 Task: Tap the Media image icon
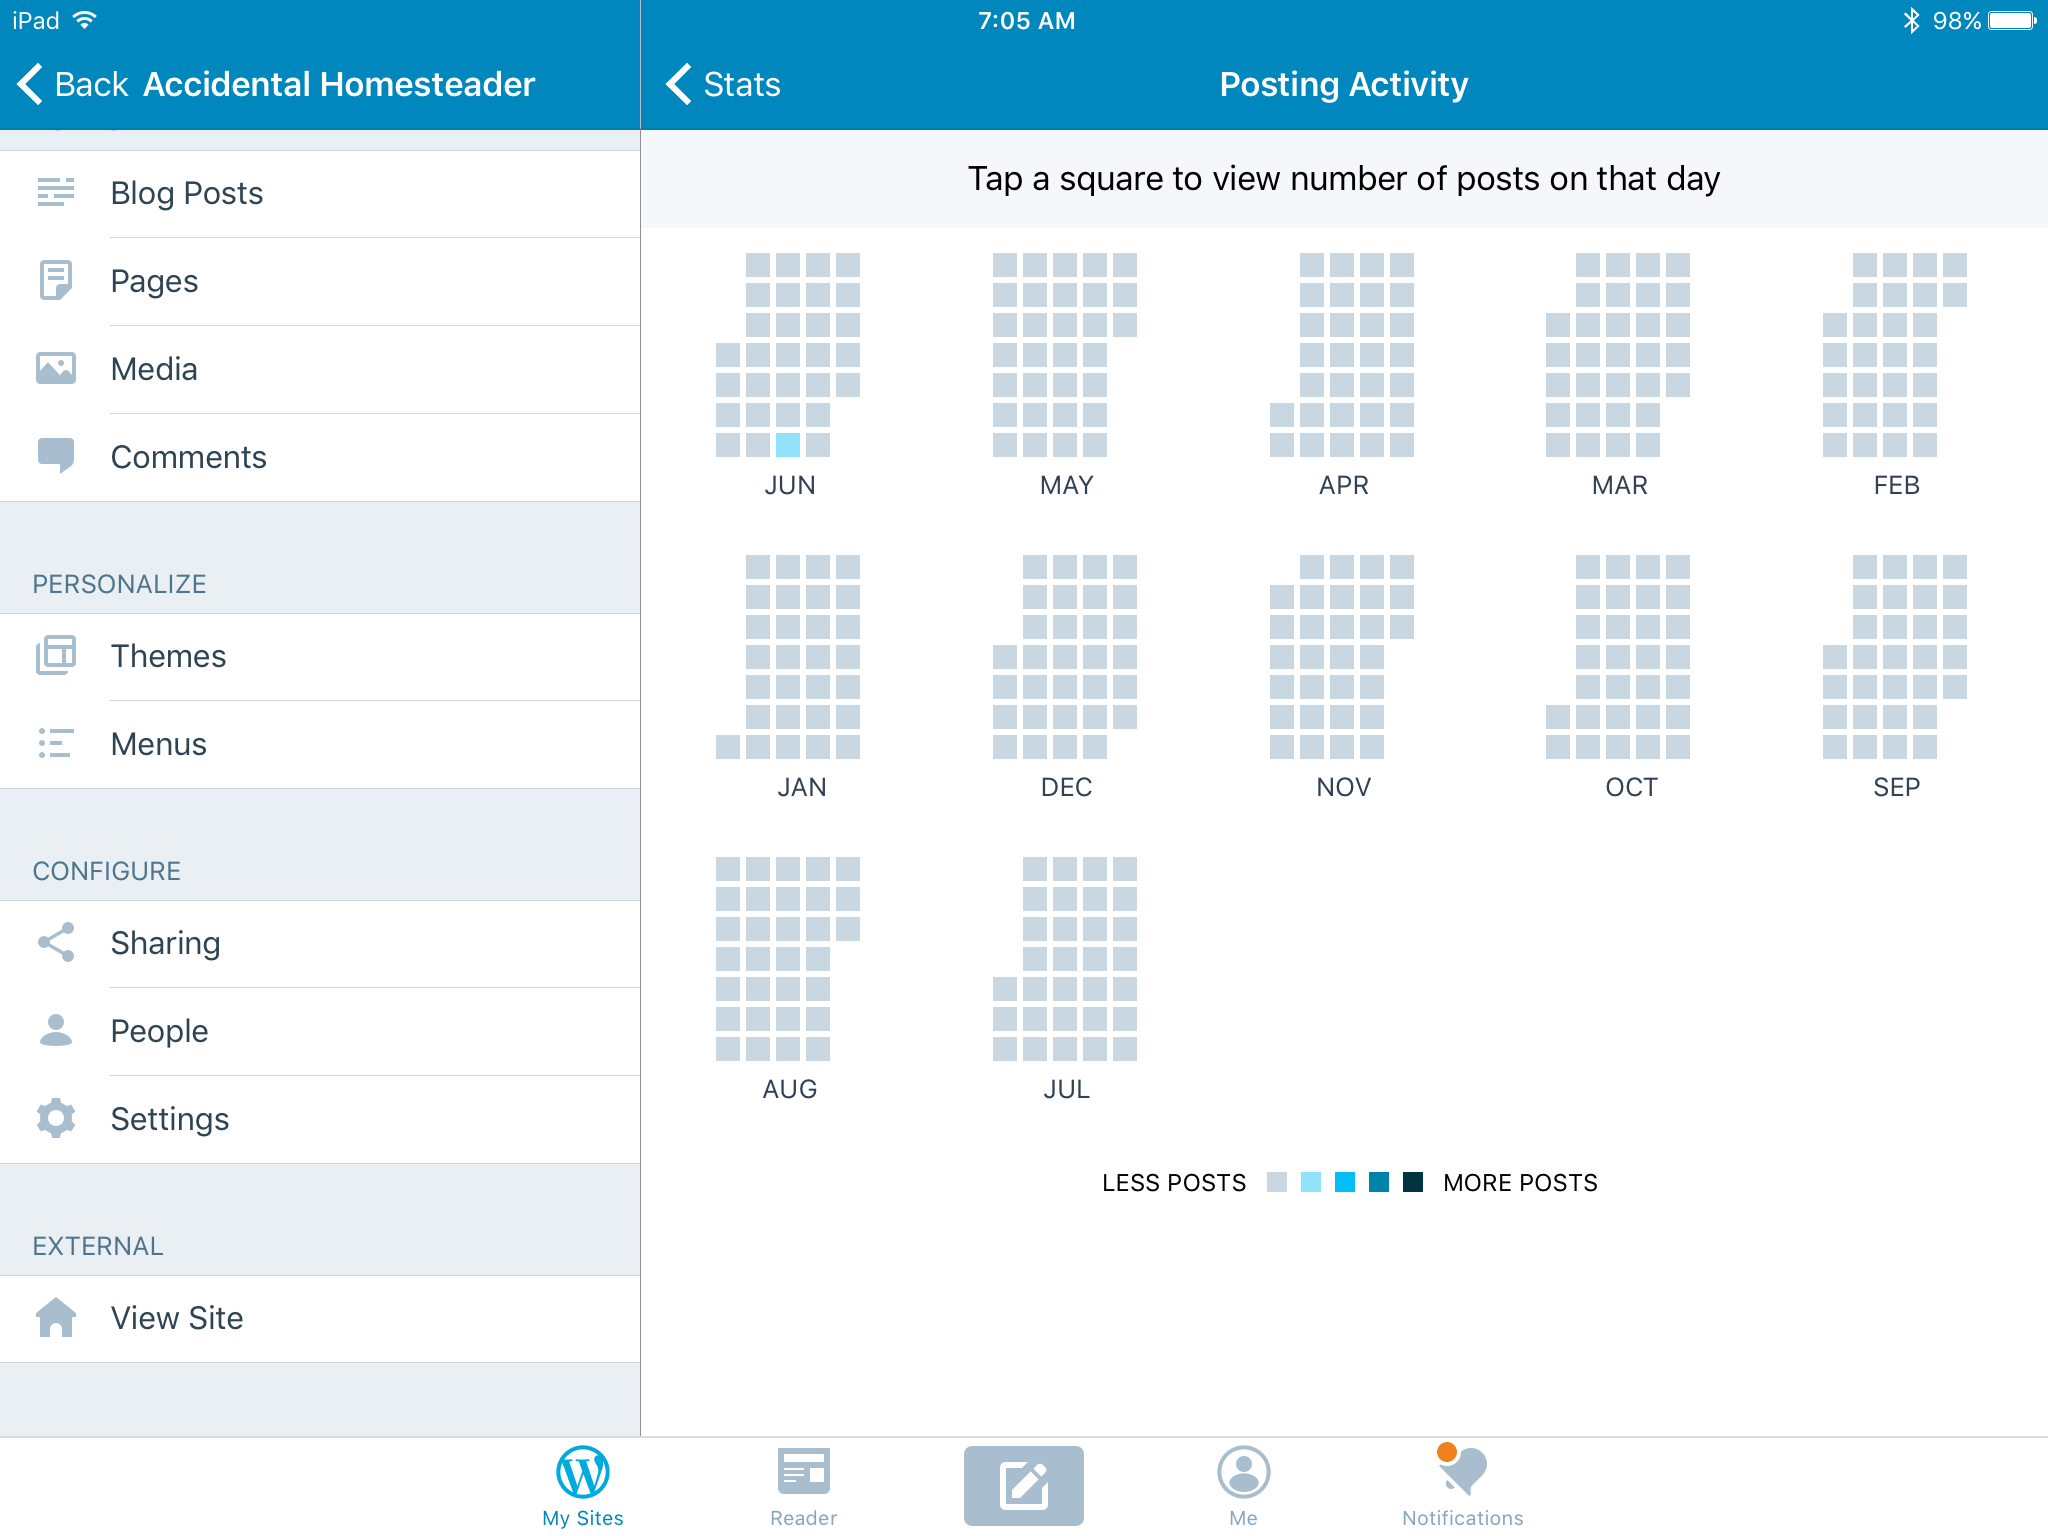click(x=56, y=368)
